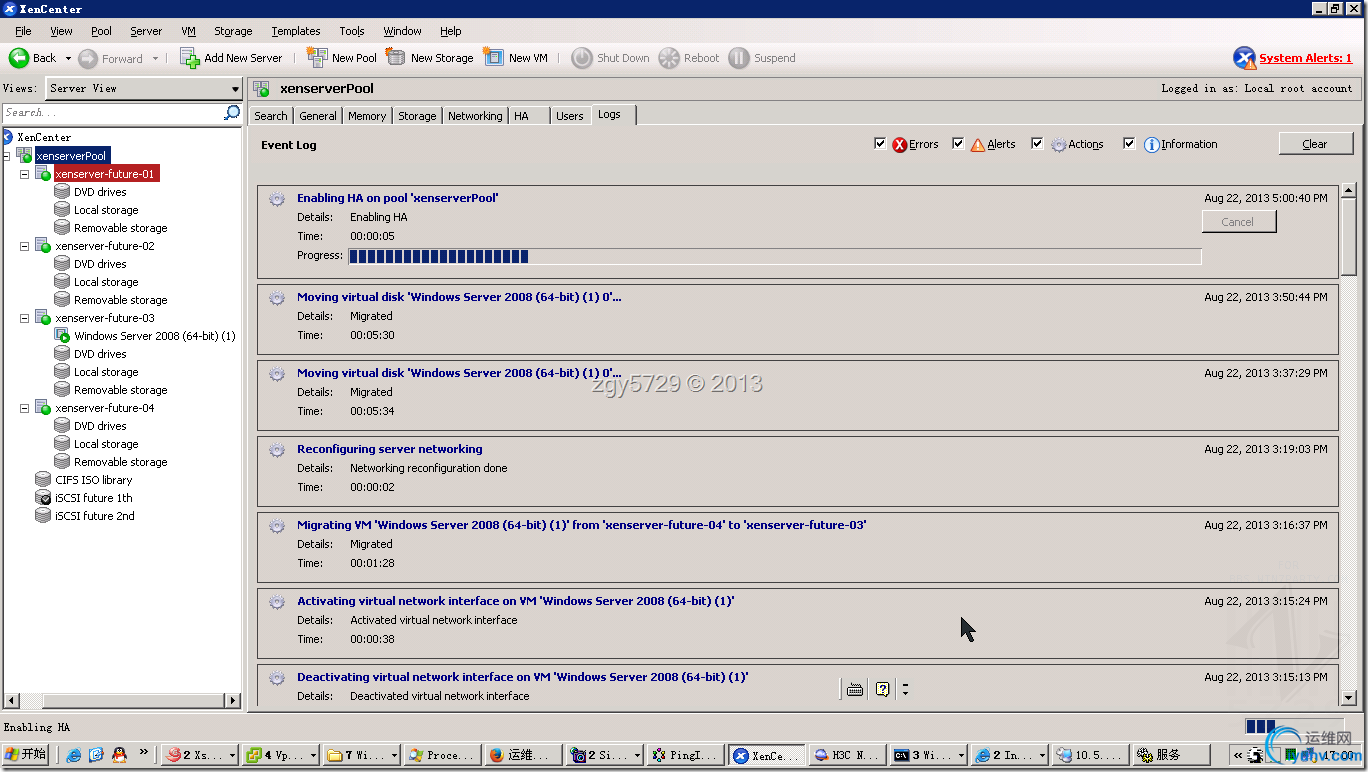Click the Back navigation arrow icon
Screen dimensions: 1368x772
pos(19,58)
